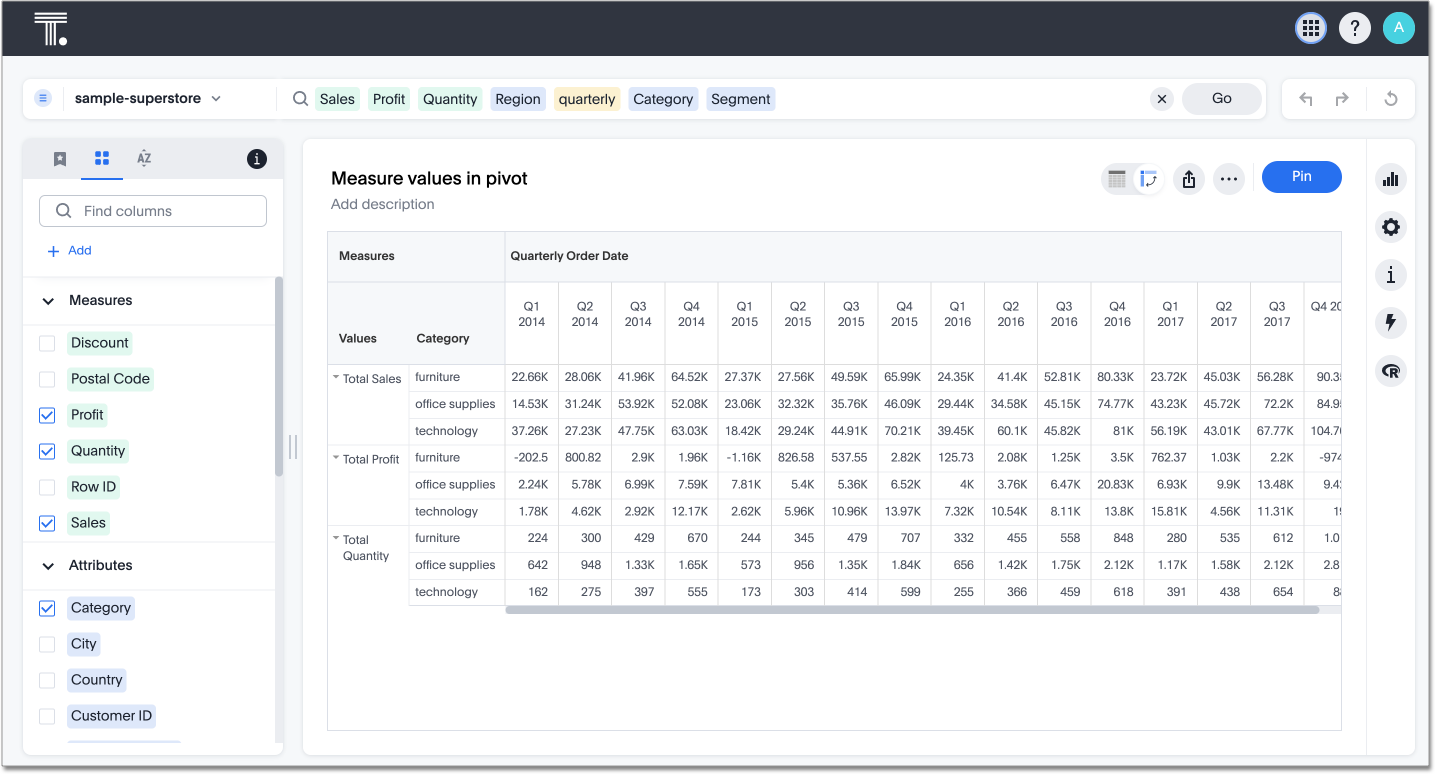Open the chart configuration bar icon
The height and width of the screenshot is (774, 1435).
point(1390,179)
